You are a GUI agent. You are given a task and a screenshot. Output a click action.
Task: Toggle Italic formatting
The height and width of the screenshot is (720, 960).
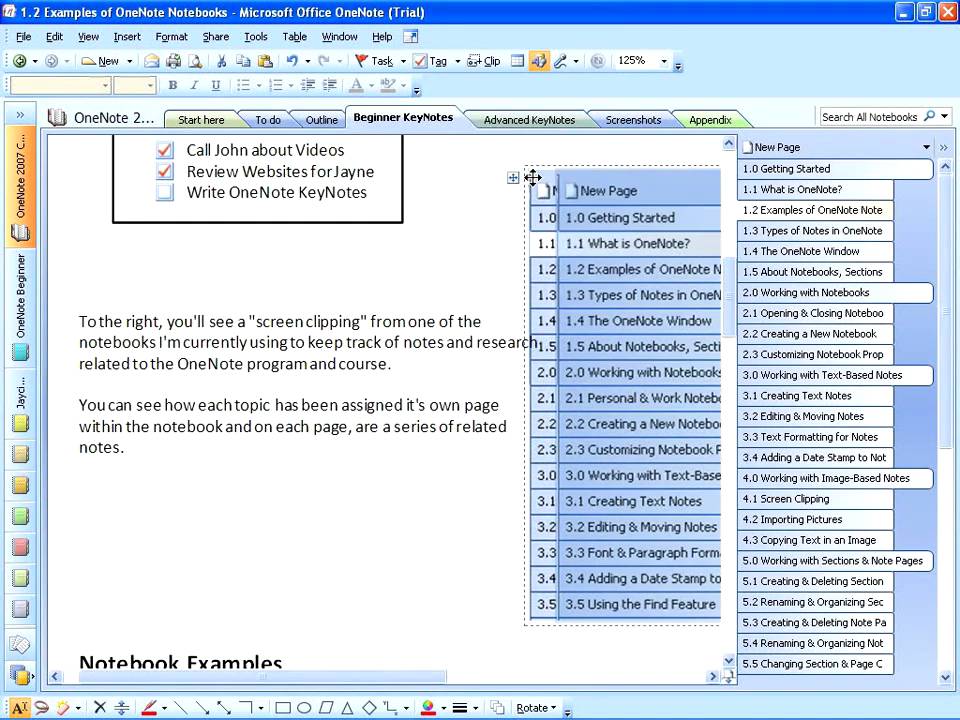click(194, 85)
